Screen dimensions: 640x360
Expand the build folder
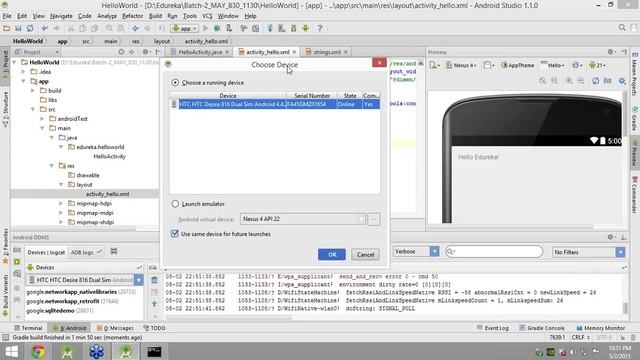coord(33,91)
